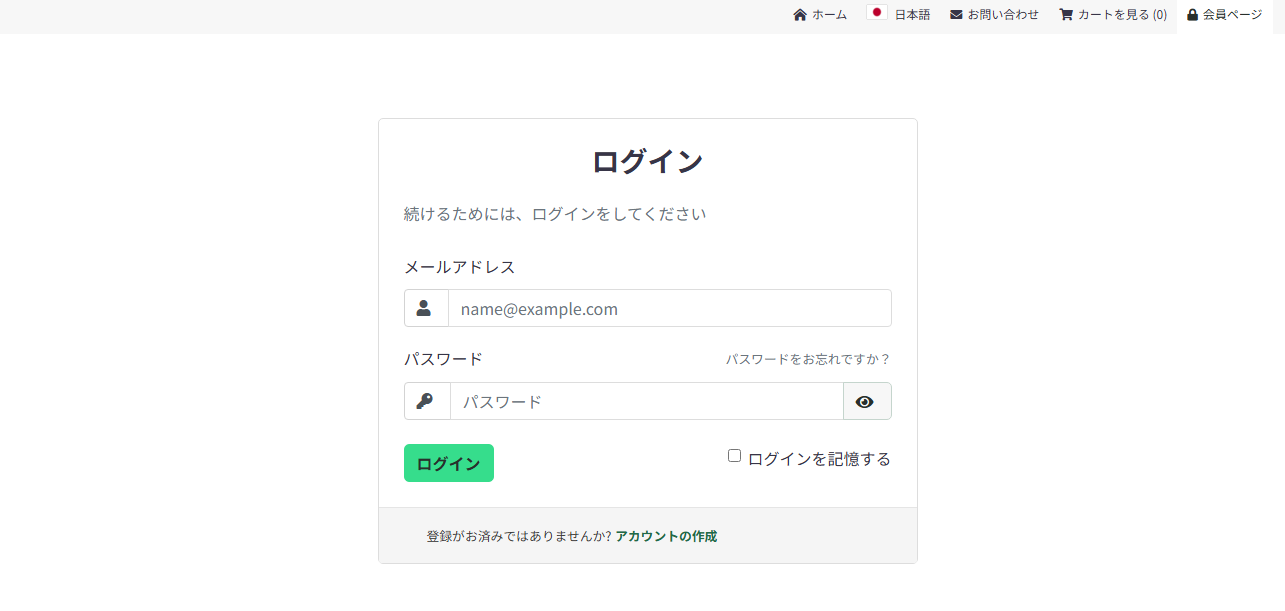Open the アカウントの作成 link

[x=666, y=536]
